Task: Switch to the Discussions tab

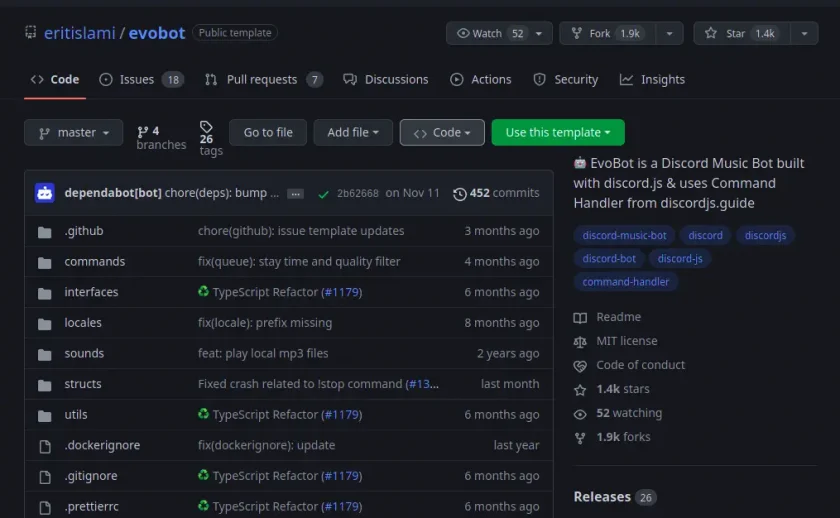Action: pos(386,79)
